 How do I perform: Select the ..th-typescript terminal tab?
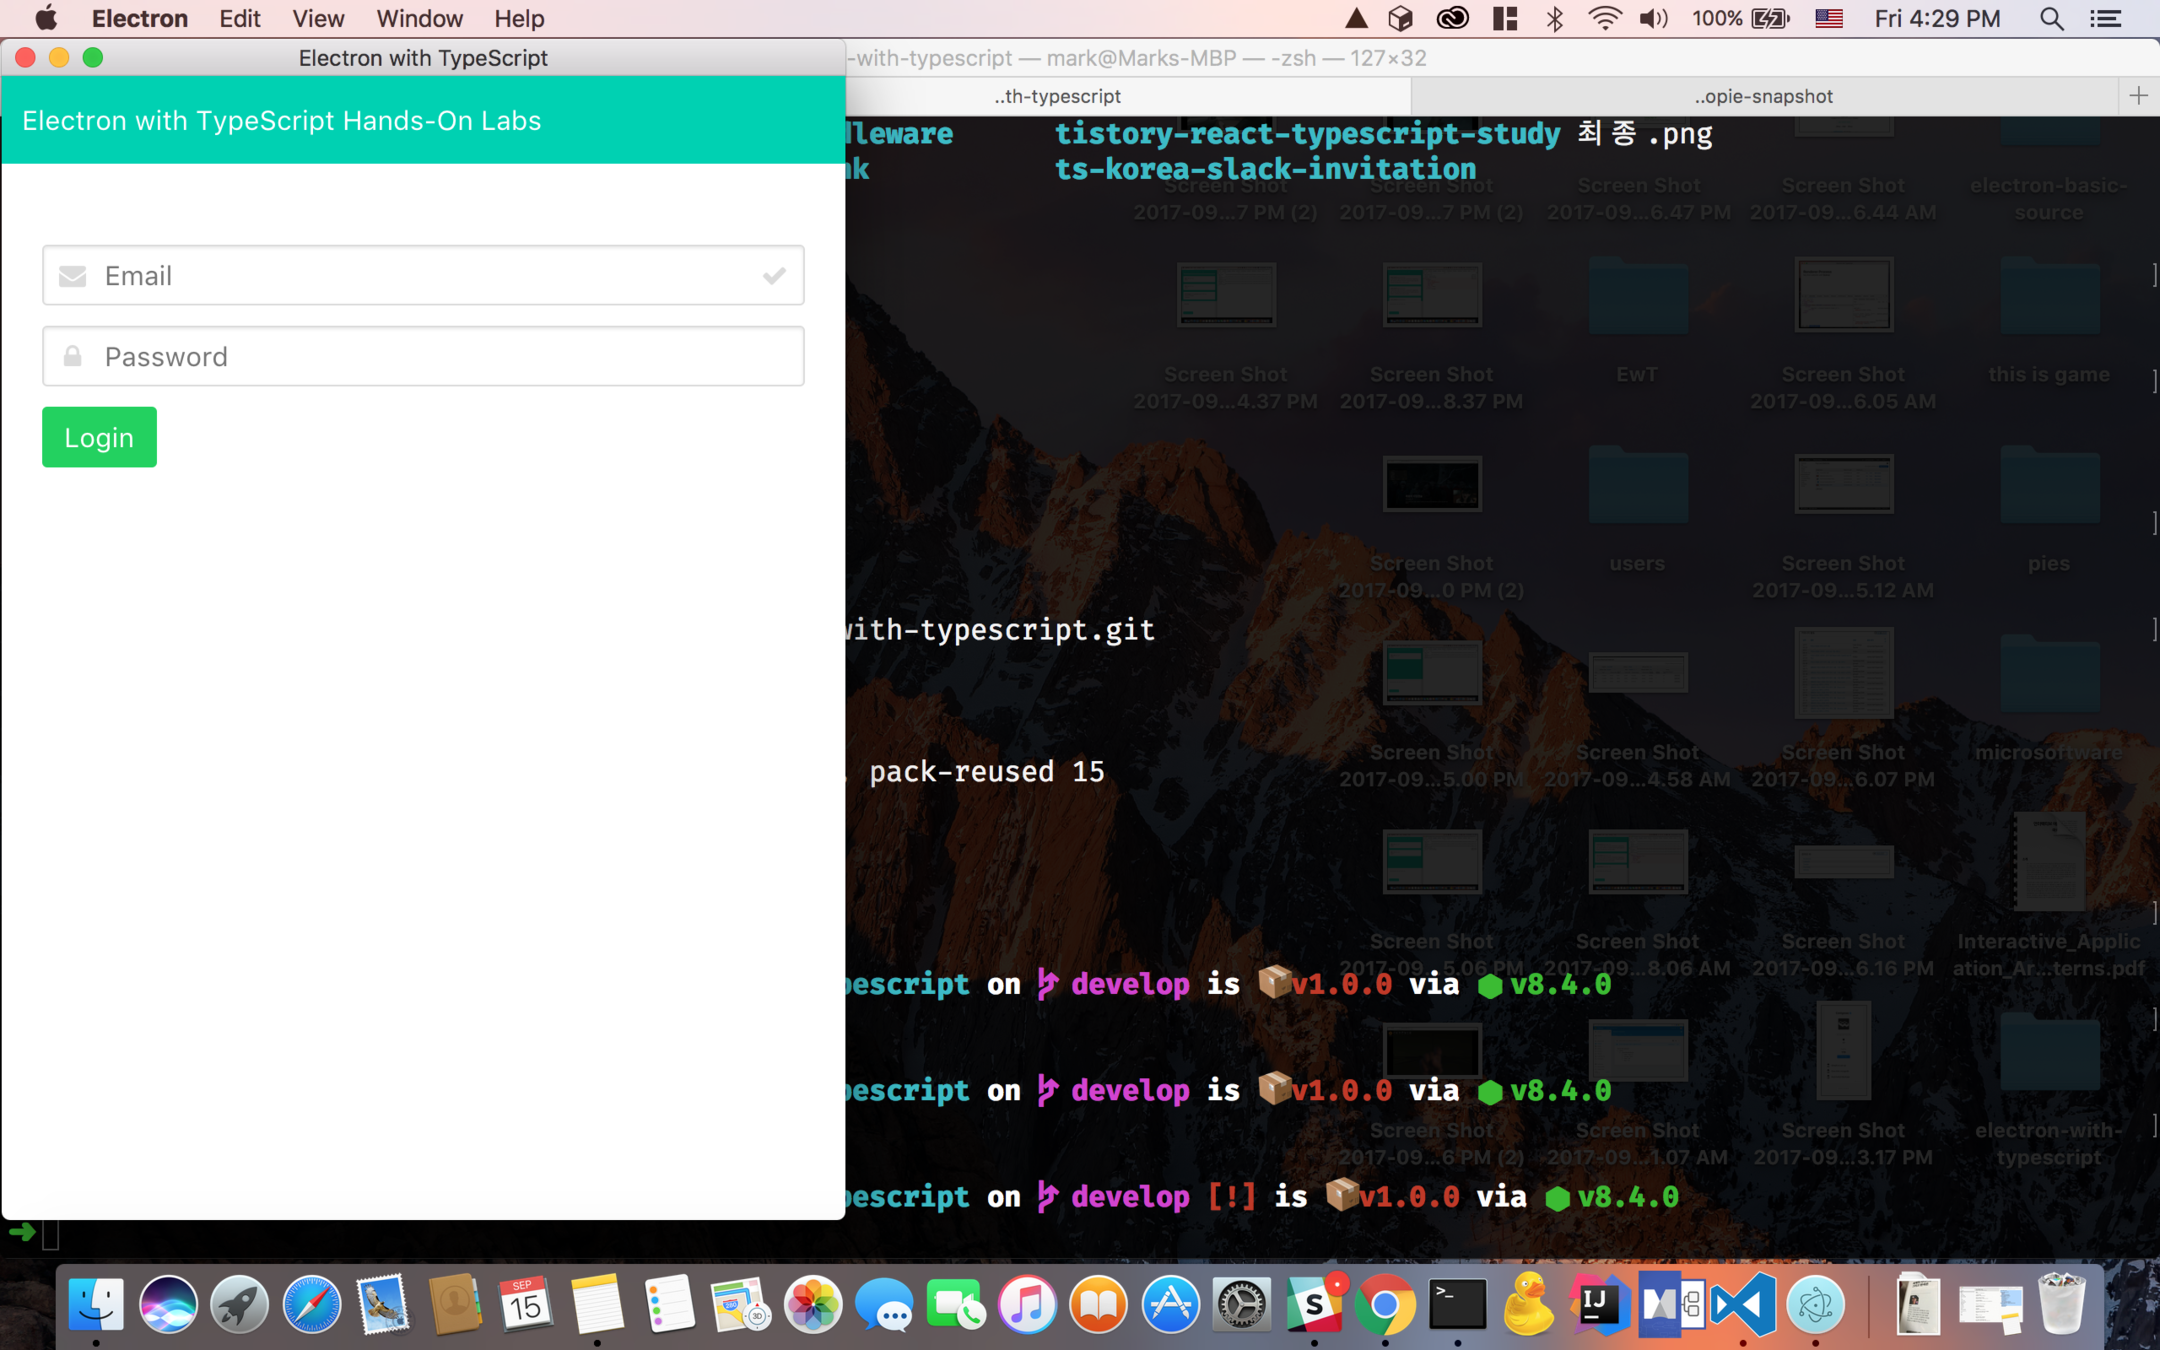1057,96
